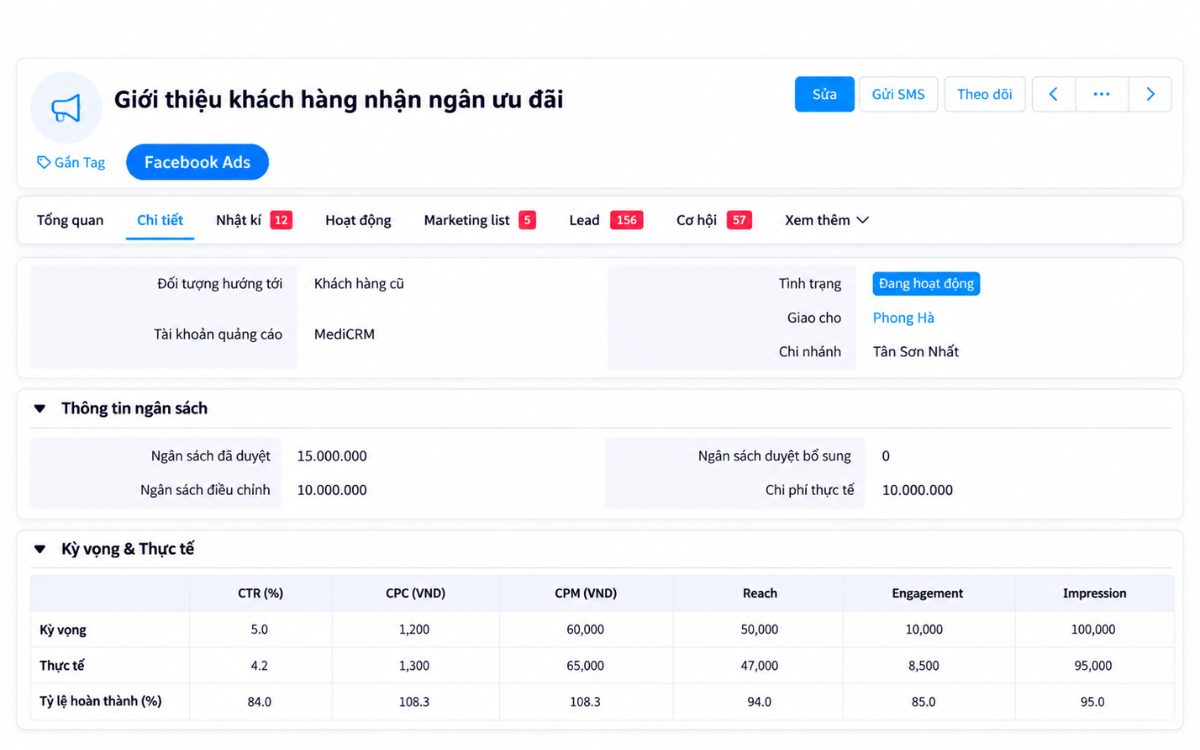The width and height of the screenshot is (1200, 750).
Task: Click the megaphone campaign icon
Action: (x=66, y=108)
